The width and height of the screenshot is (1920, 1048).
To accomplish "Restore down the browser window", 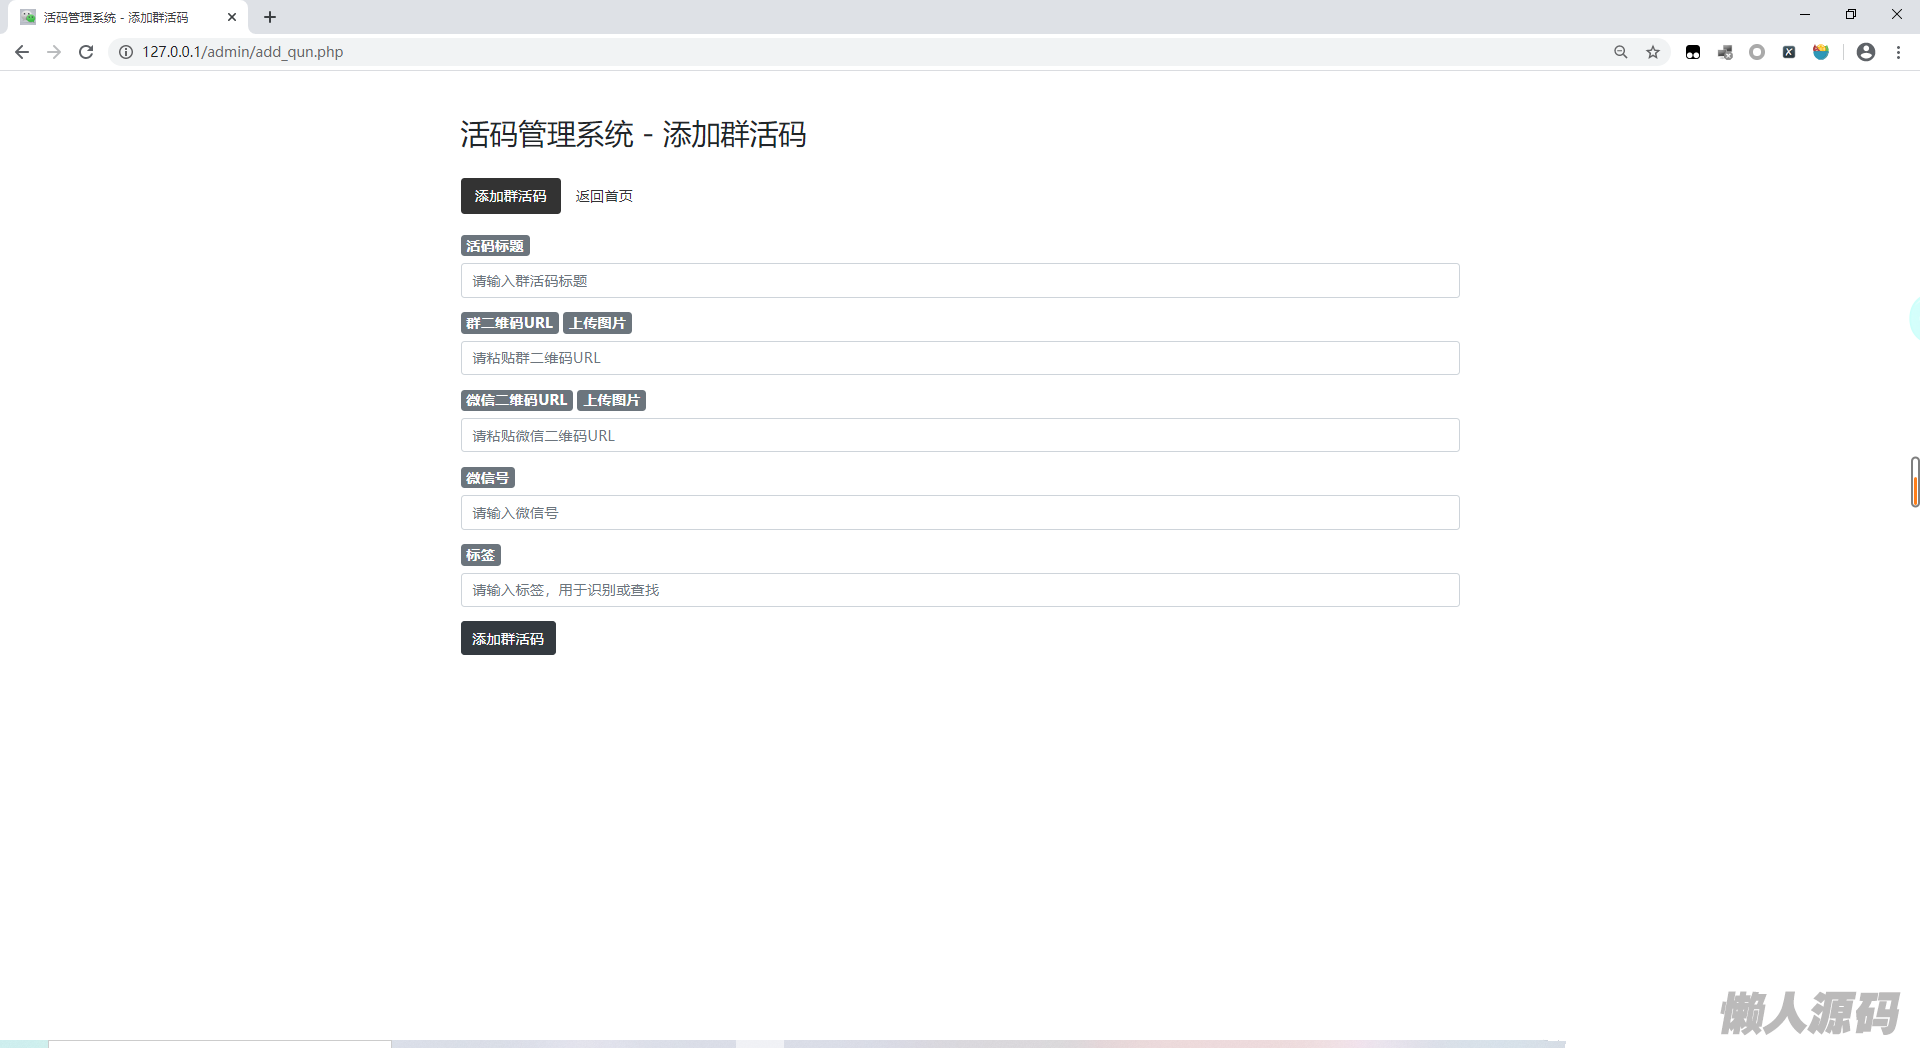I will click(x=1851, y=15).
